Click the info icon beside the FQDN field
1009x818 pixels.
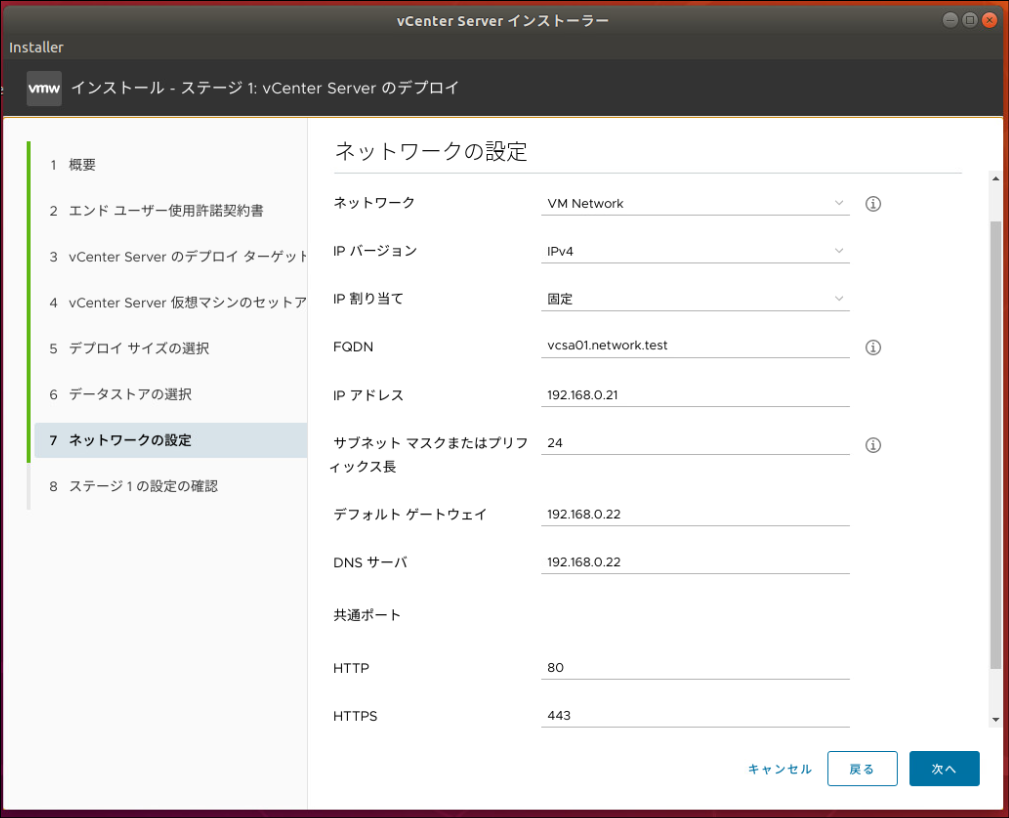pyautogui.click(x=873, y=348)
